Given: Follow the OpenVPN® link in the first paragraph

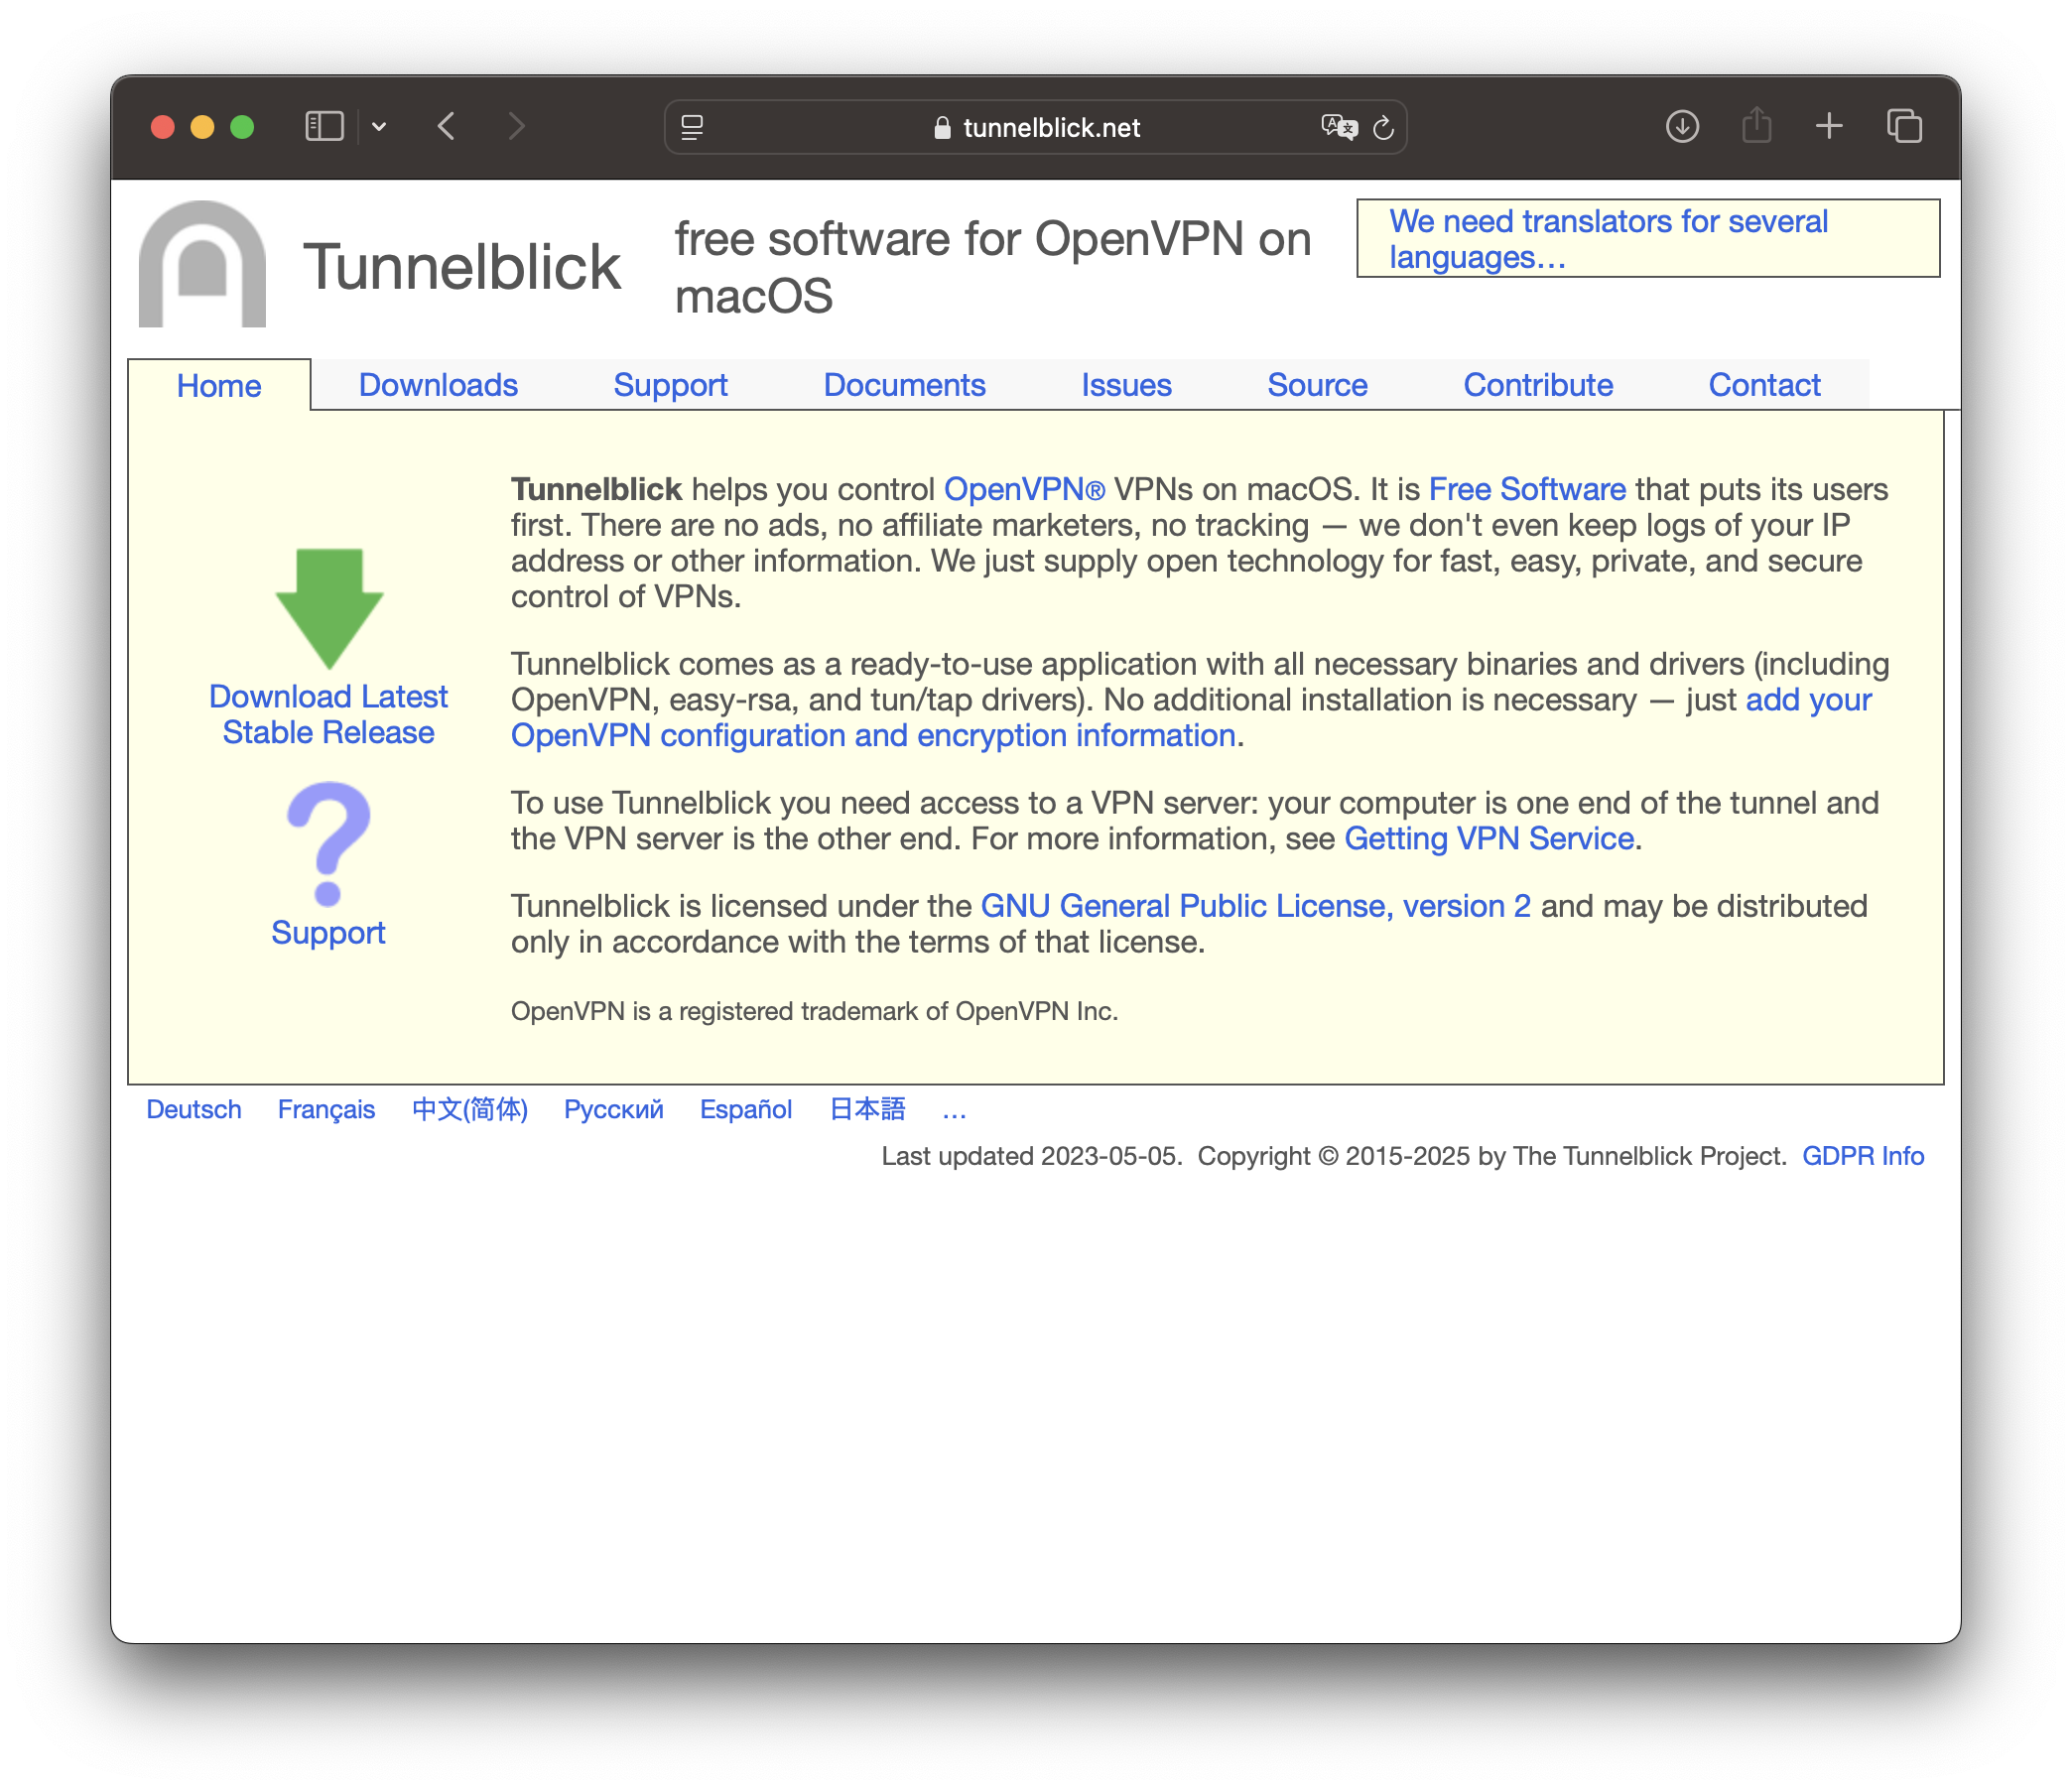Looking at the screenshot, I should [x=1025, y=489].
